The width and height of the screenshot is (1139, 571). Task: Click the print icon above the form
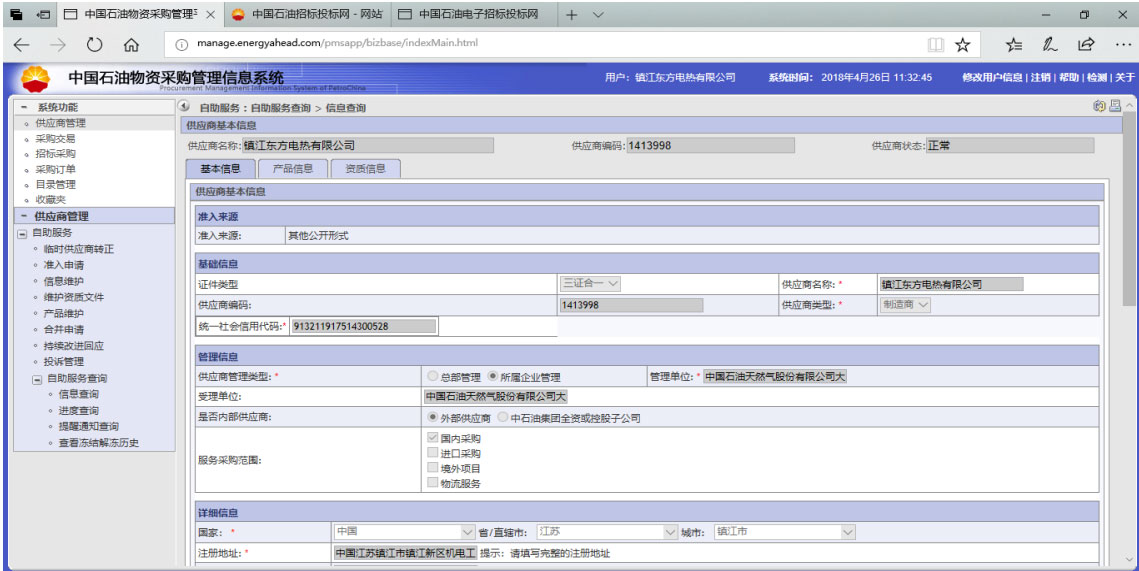click(1114, 106)
